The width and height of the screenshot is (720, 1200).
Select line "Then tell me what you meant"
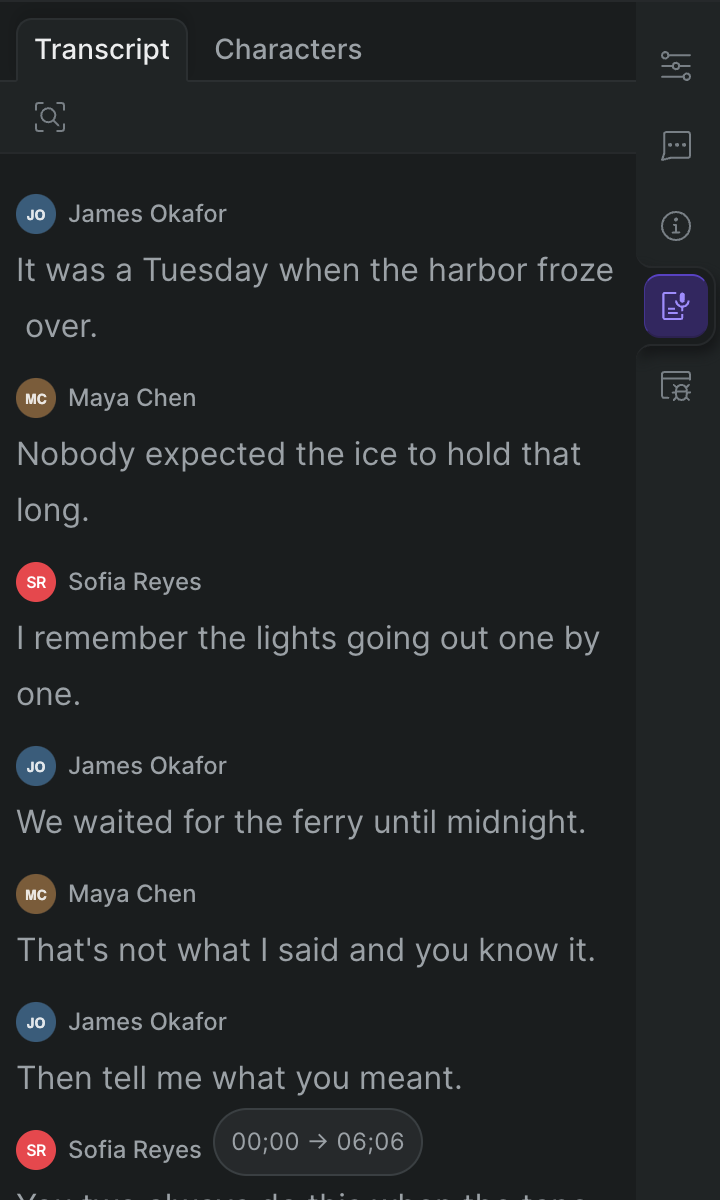point(240,1078)
